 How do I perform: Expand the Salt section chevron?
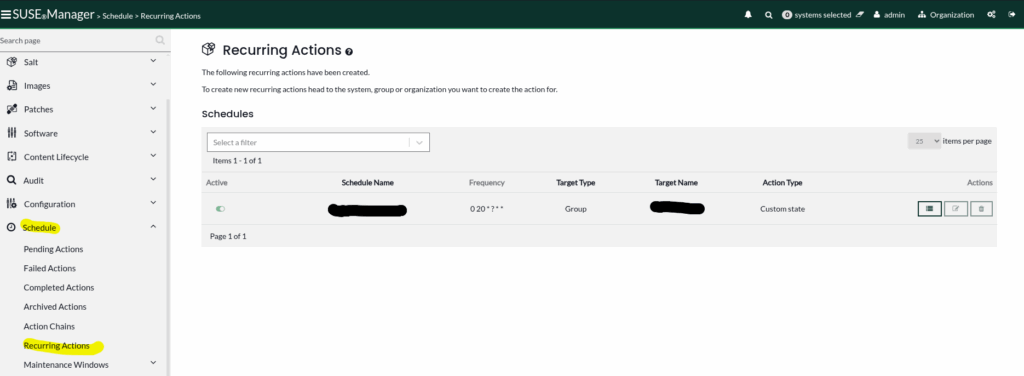point(153,61)
